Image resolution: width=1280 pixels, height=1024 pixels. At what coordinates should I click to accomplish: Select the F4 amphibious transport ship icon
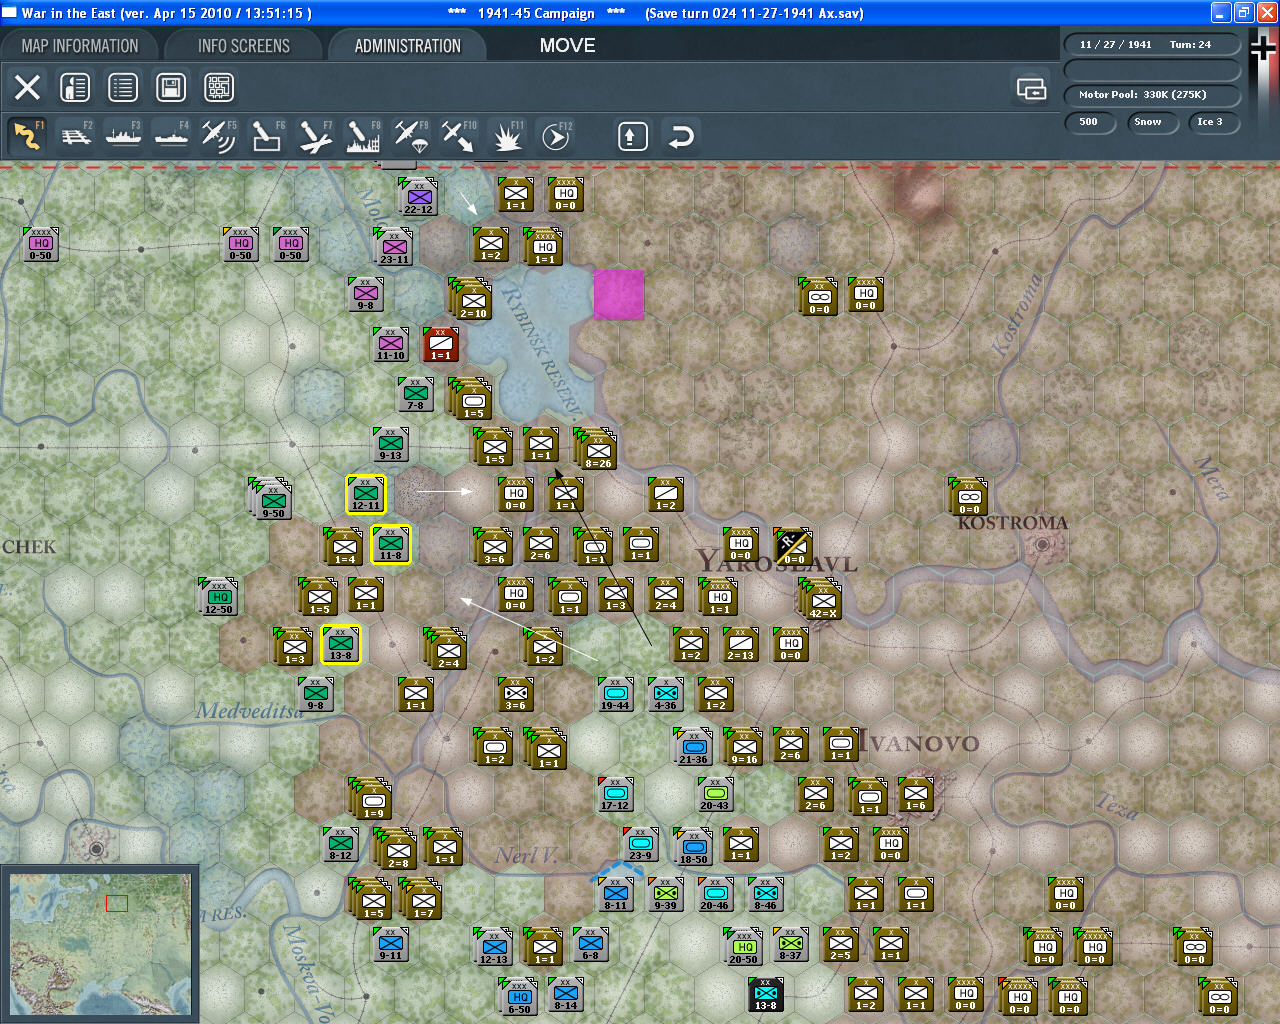click(172, 136)
